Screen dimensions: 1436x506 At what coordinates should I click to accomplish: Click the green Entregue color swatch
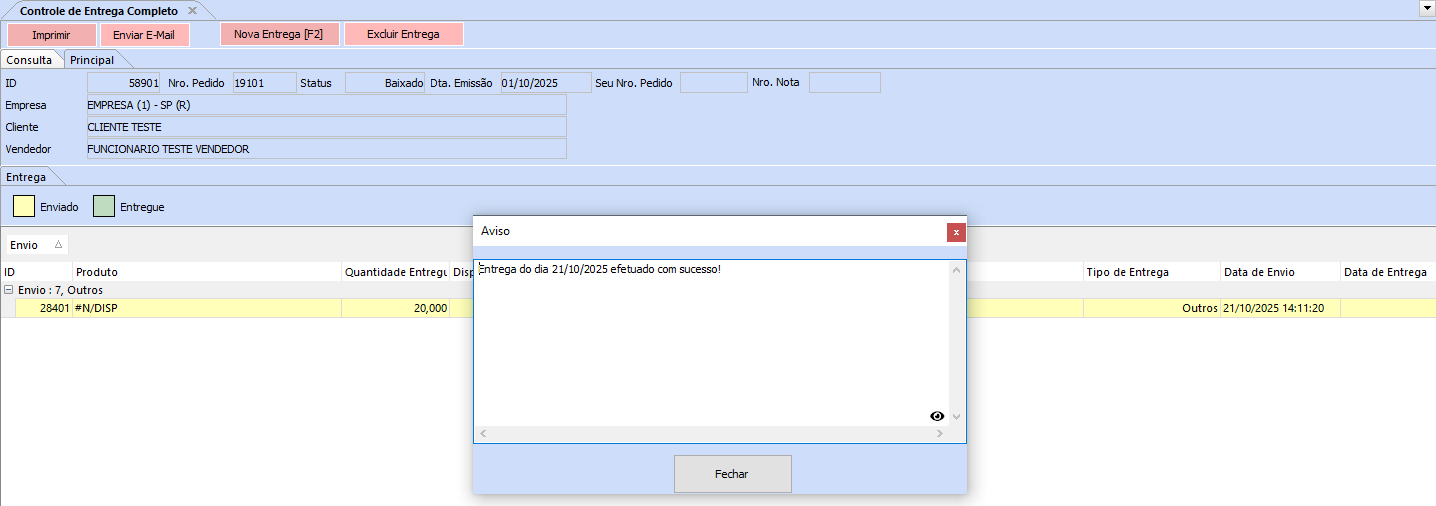104,207
